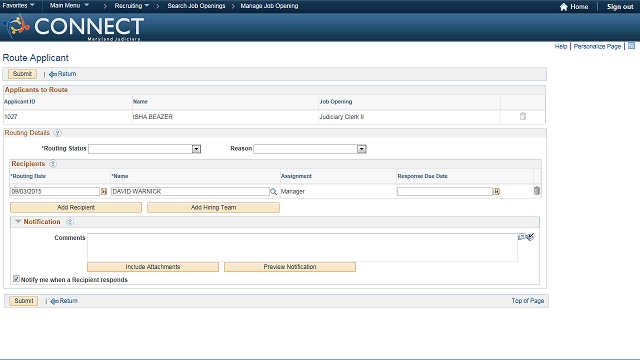Image resolution: width=640 pixels, height=360 pixels.
Task: Click the top Submit button
Action: point(22,74)
